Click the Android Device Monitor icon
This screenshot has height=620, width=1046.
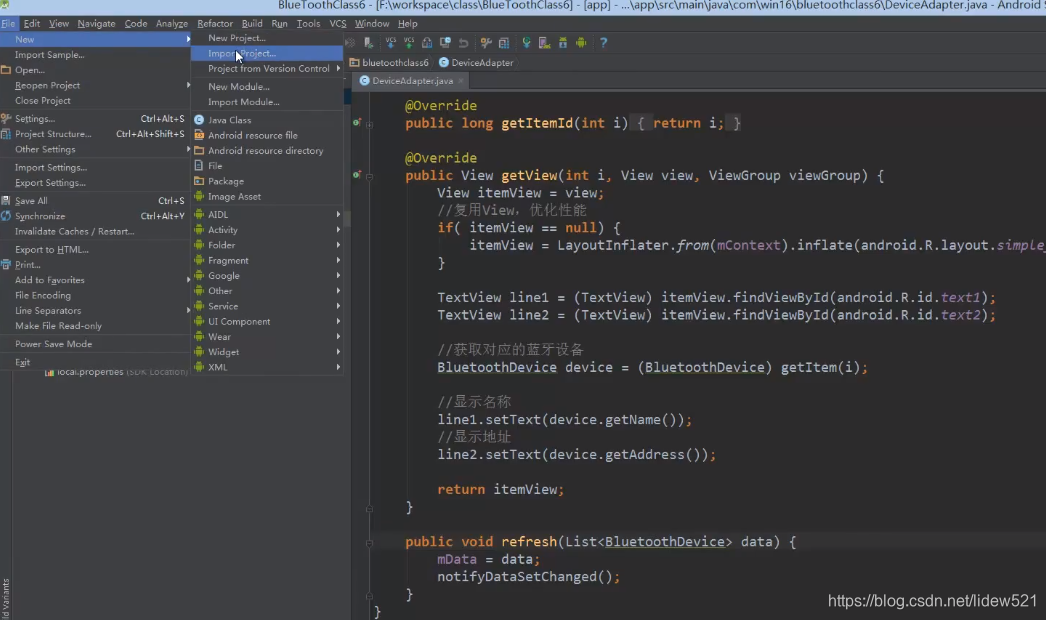(x=581, y=43)
